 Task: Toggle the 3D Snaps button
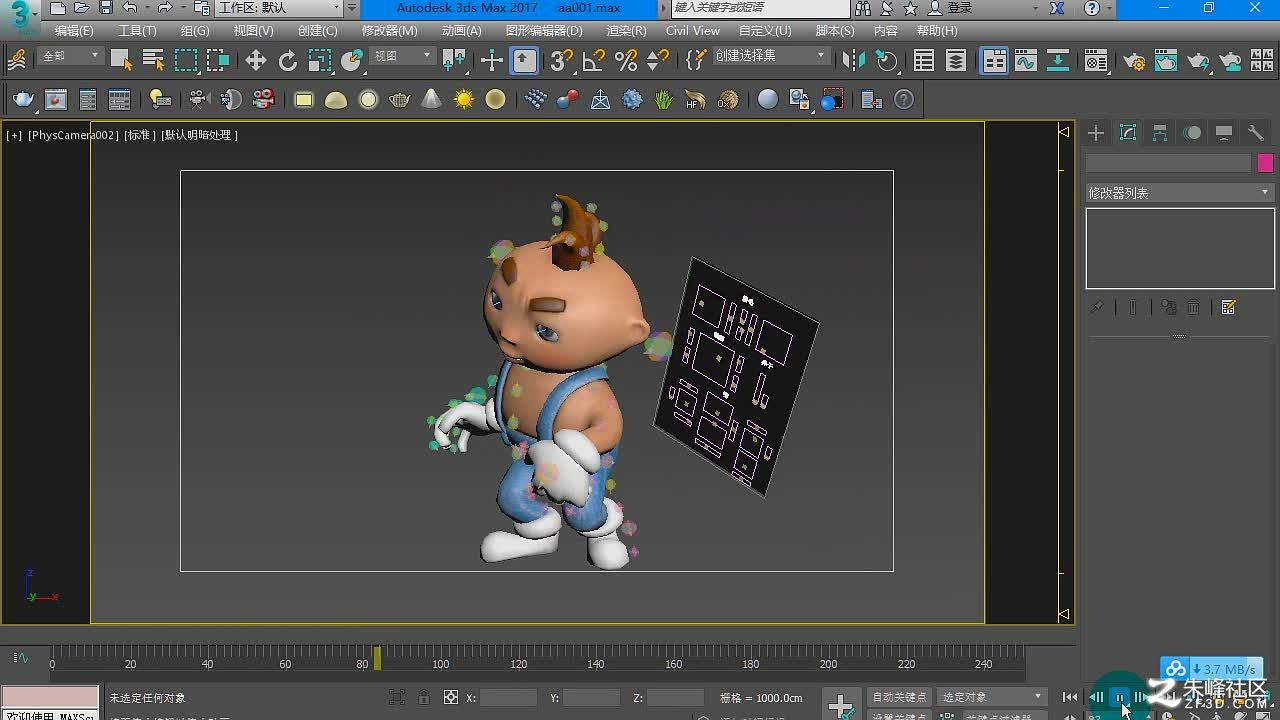[x=562, y=60]
